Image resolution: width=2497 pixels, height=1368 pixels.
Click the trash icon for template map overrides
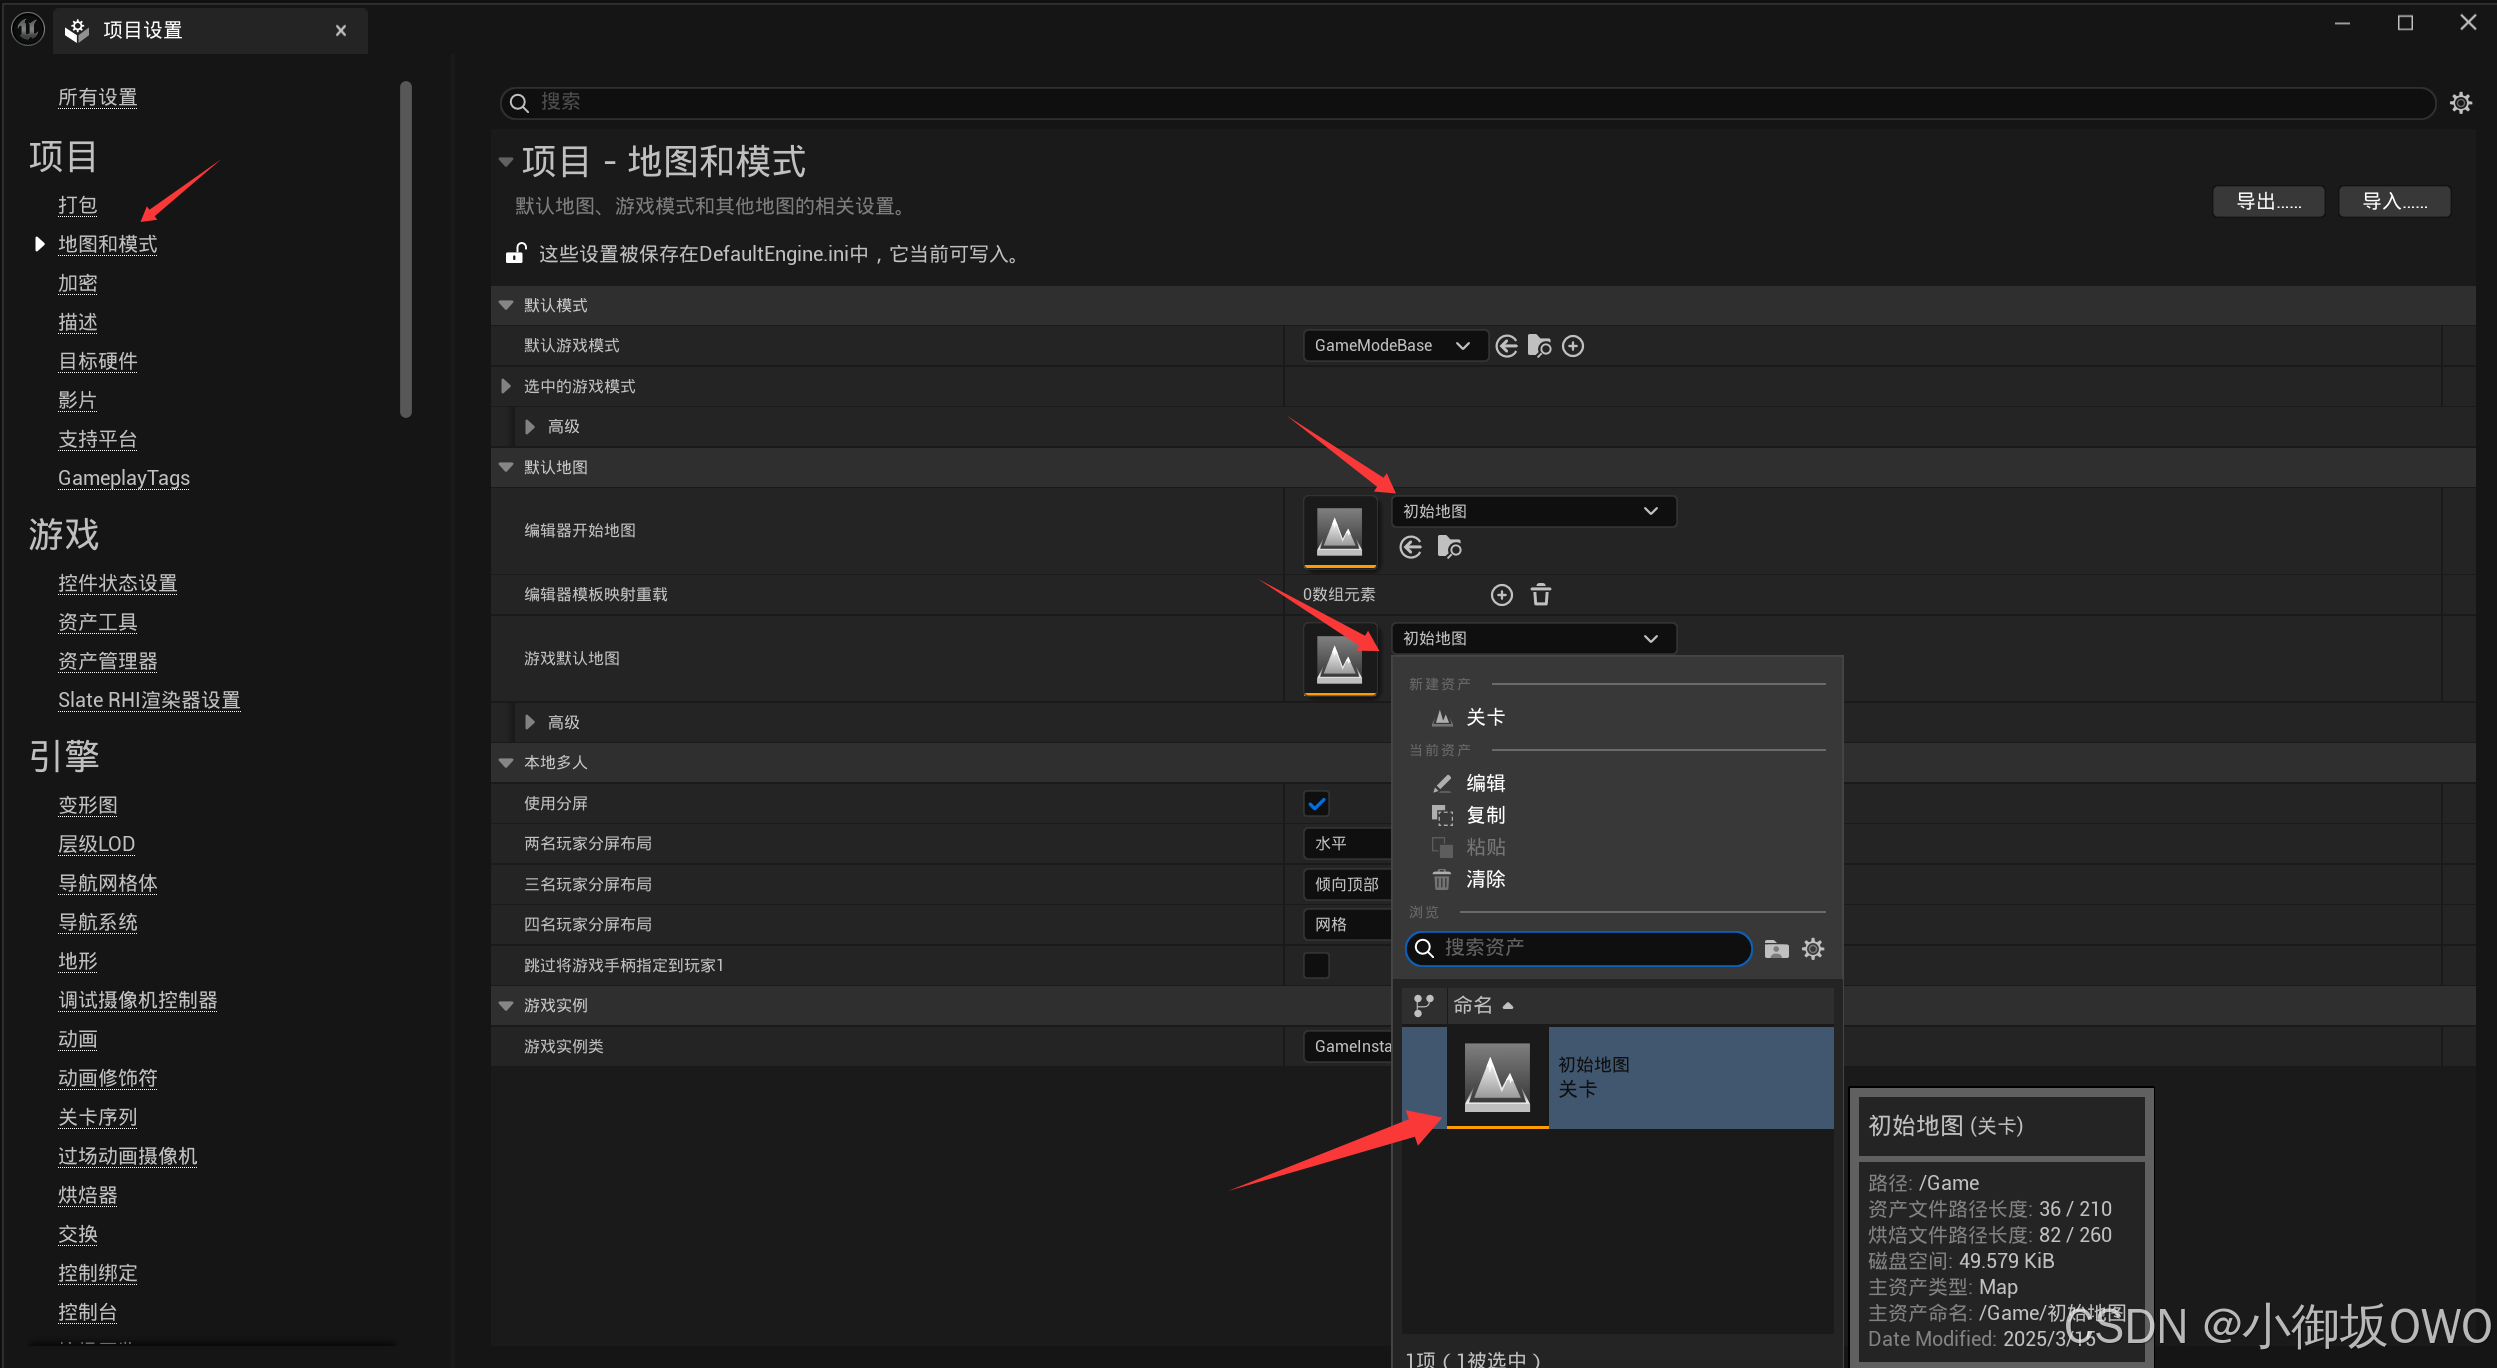pos(1541,595)
